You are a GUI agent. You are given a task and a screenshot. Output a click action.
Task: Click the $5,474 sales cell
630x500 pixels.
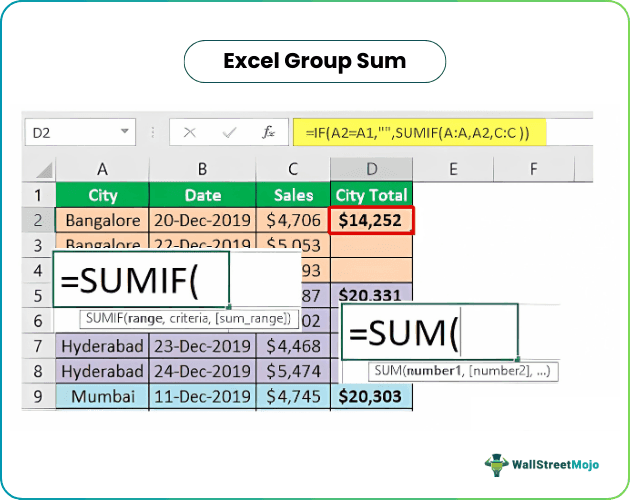click(x=292, y=372)
